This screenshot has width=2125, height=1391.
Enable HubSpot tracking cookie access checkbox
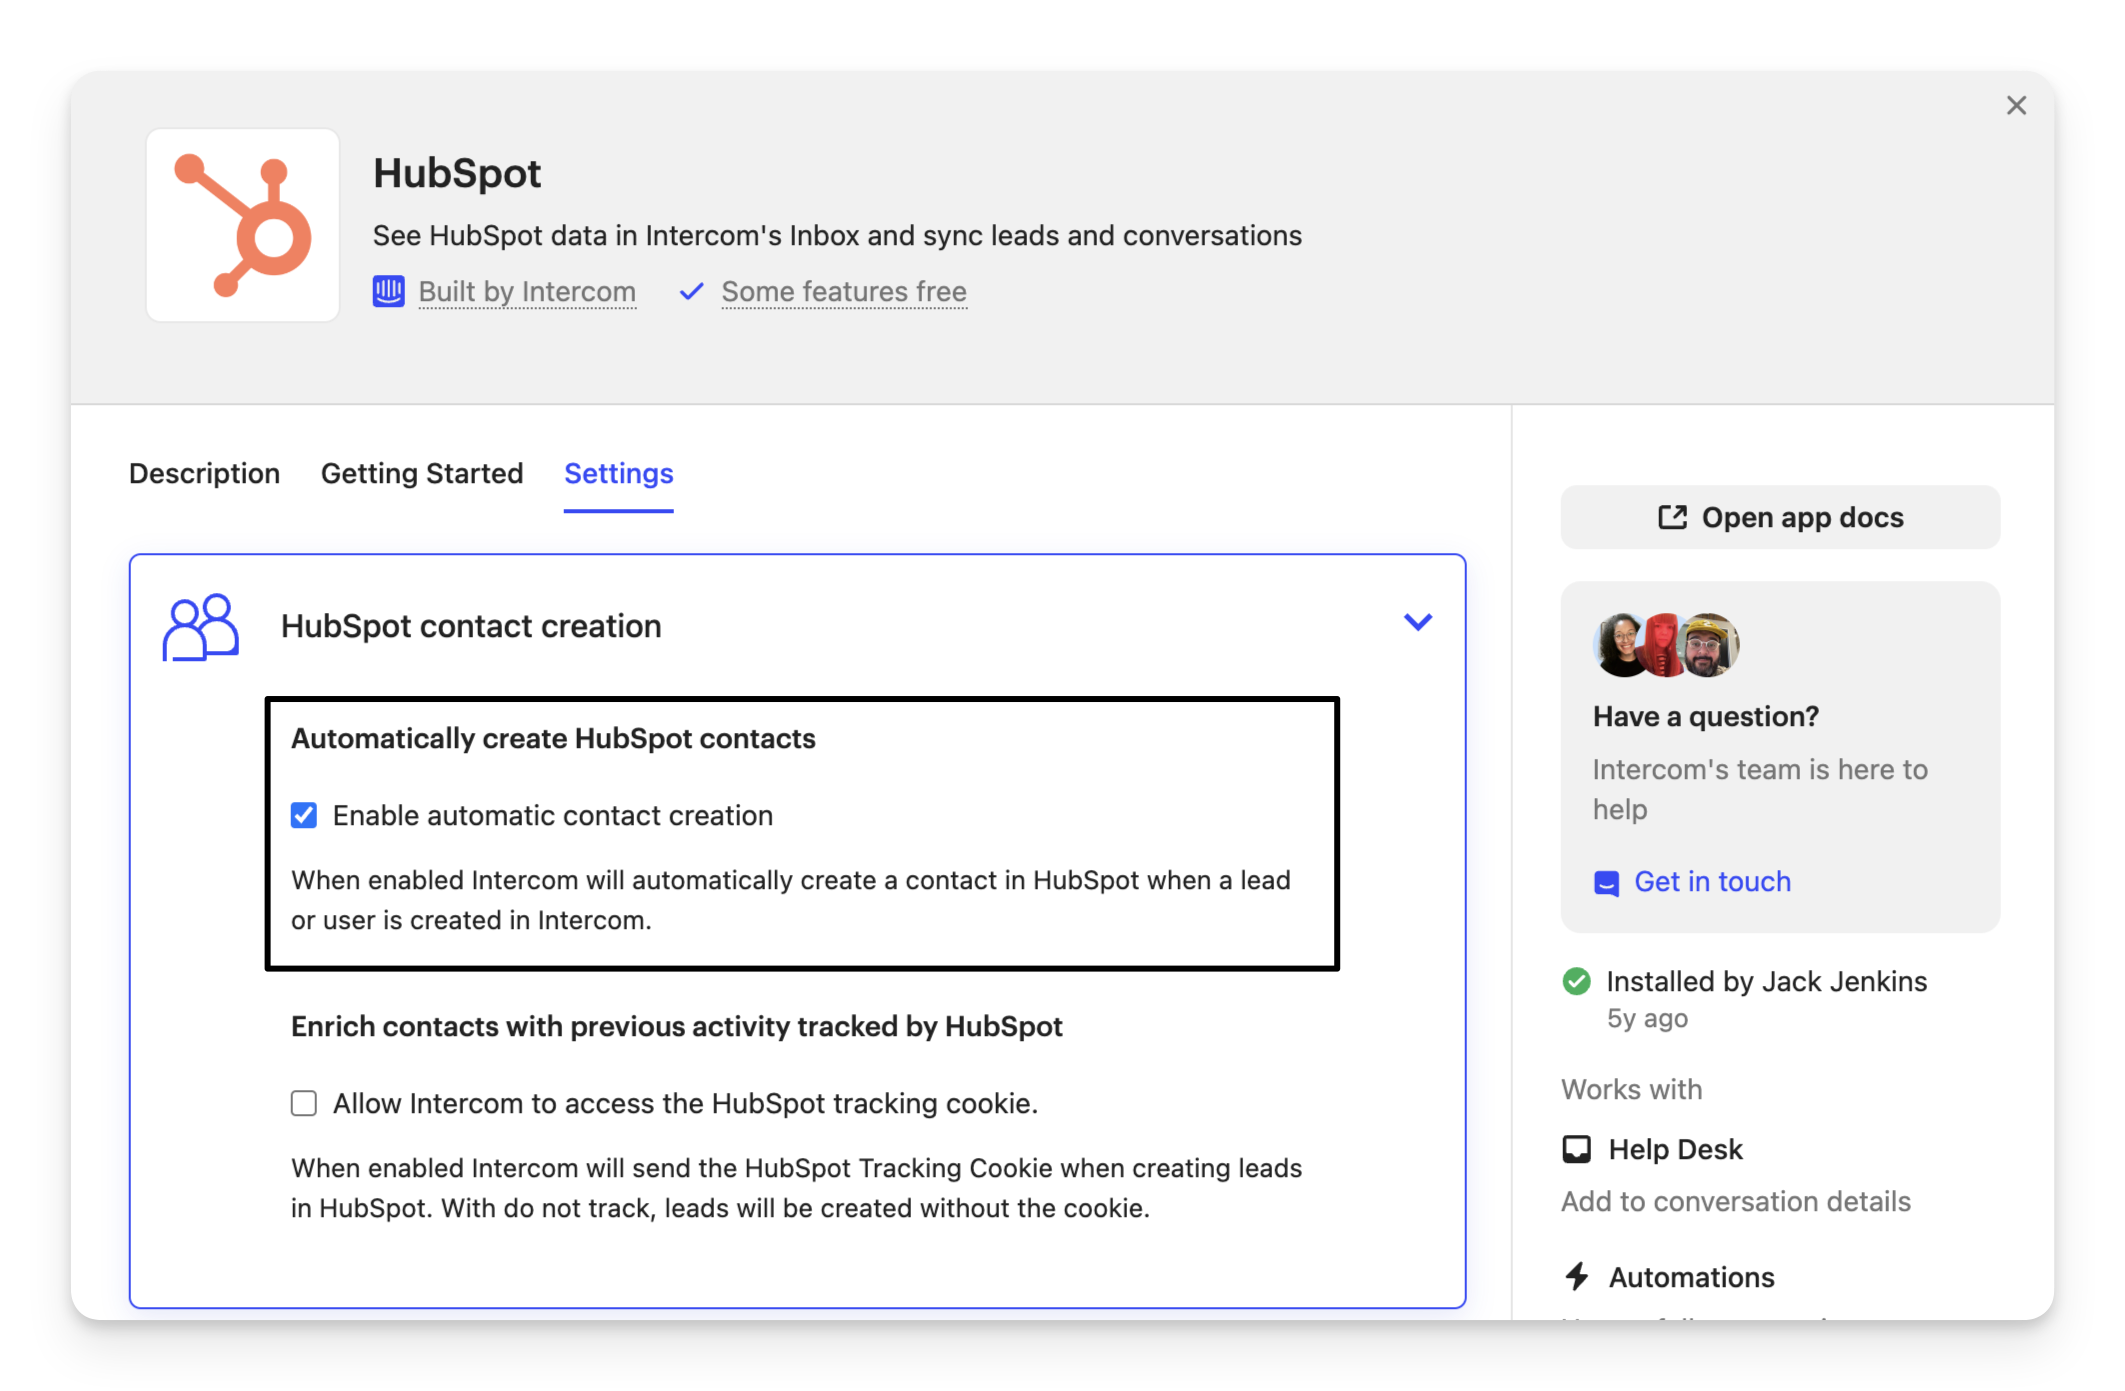click(304, 1104)
